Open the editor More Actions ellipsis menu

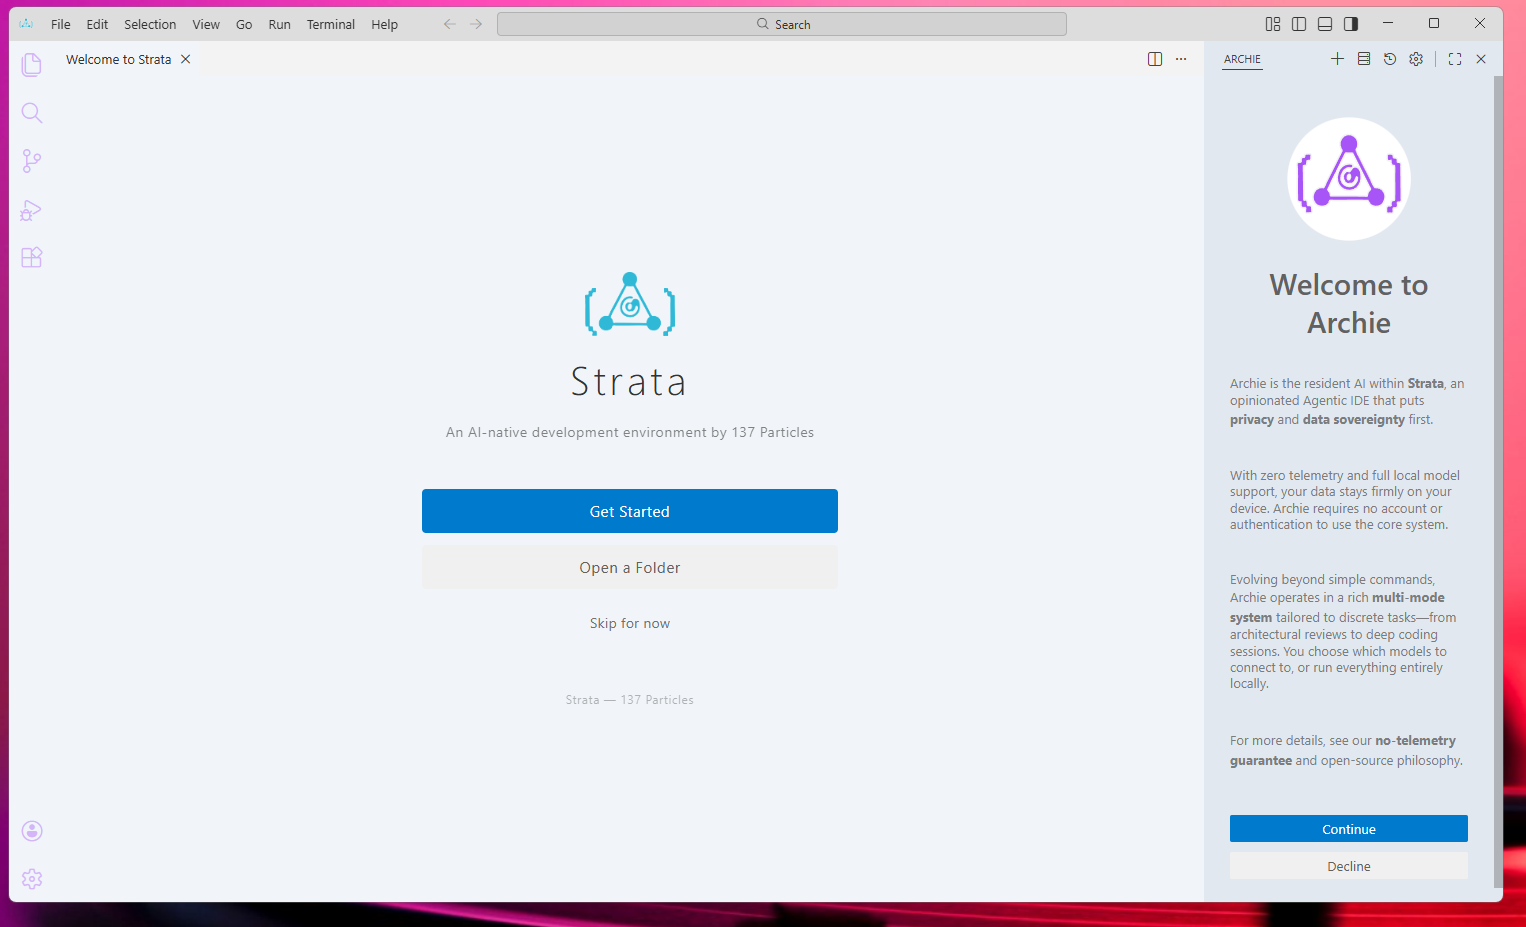[1181, 59]
